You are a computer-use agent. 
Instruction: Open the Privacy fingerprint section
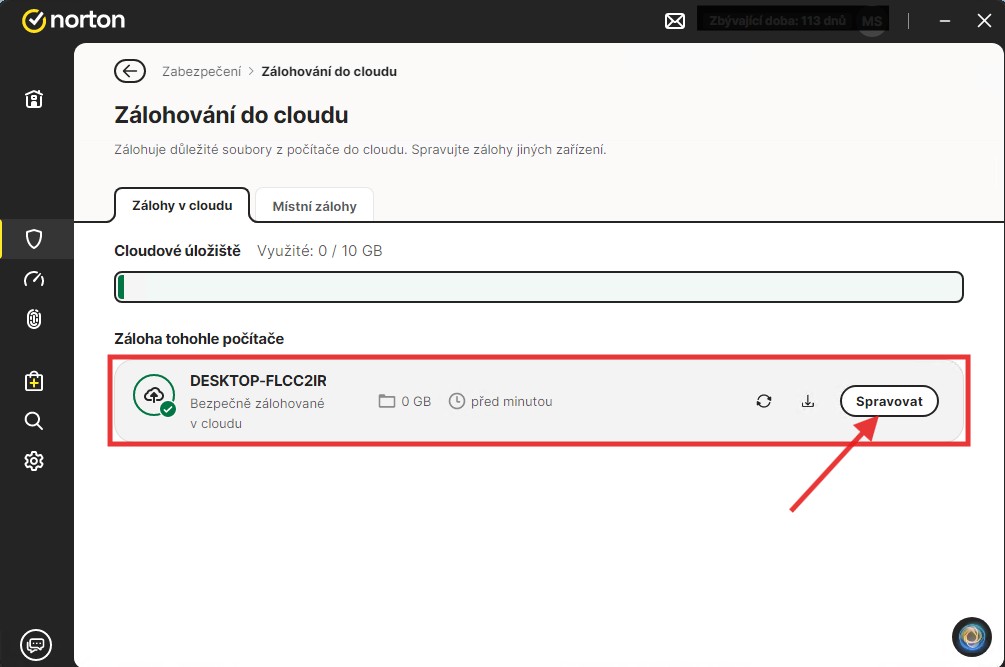(34, 319)
